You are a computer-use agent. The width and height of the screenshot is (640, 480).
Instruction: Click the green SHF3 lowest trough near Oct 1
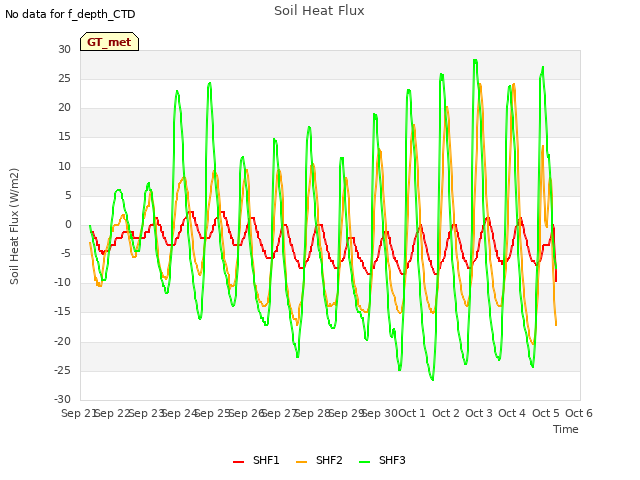click(x=432, y=380)
